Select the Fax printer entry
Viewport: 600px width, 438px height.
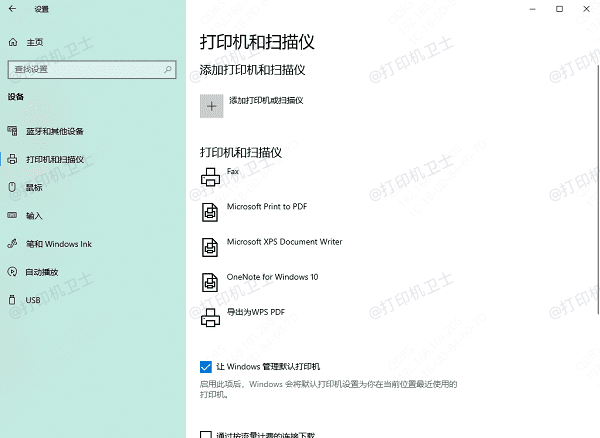(x=233, y=171)
